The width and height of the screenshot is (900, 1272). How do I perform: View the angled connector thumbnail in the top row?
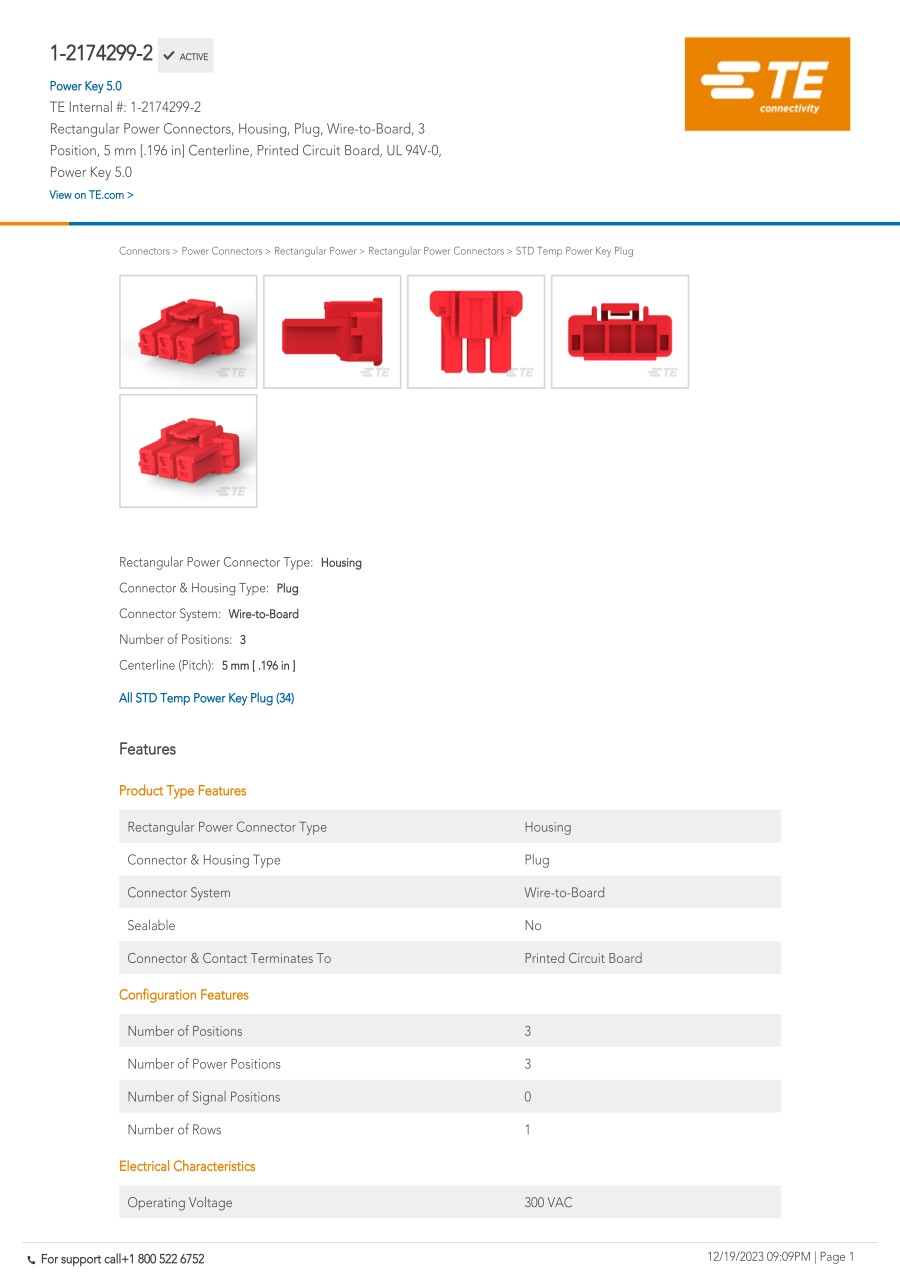(188, 332)
